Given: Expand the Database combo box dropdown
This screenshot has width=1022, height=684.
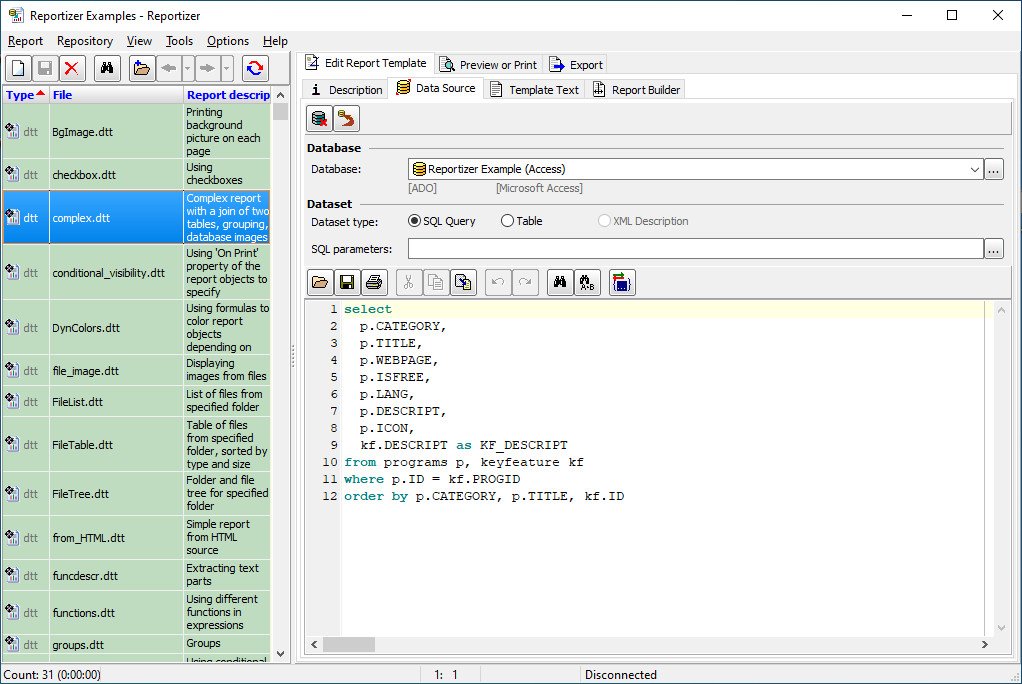Looking at the screenshot, I should coord(975,170).
